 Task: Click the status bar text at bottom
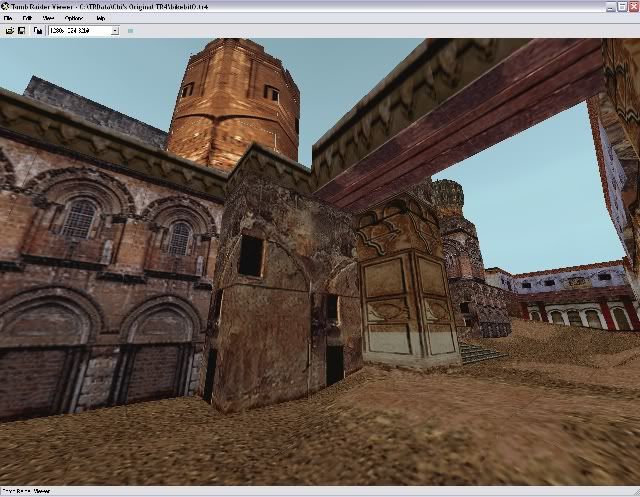coord(26,491)
